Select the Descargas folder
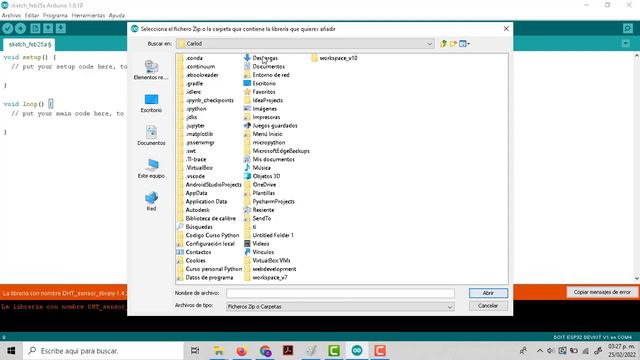This screenshot has width=640, height=360. point(261,58)
